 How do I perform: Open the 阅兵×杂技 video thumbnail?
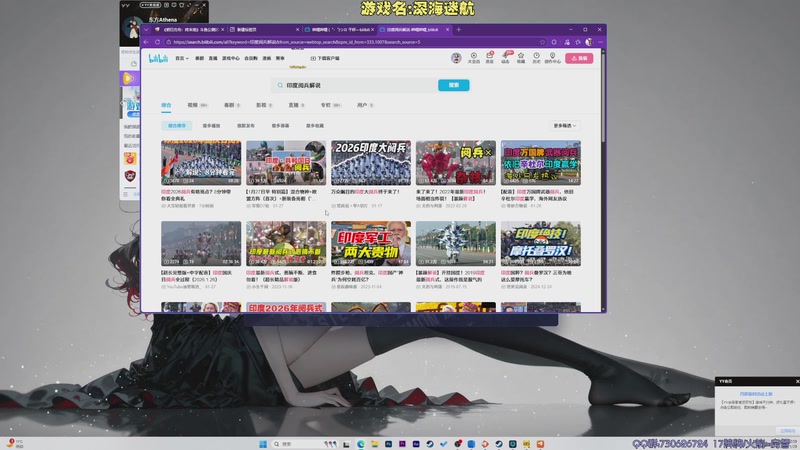click(x=456, y=163)
